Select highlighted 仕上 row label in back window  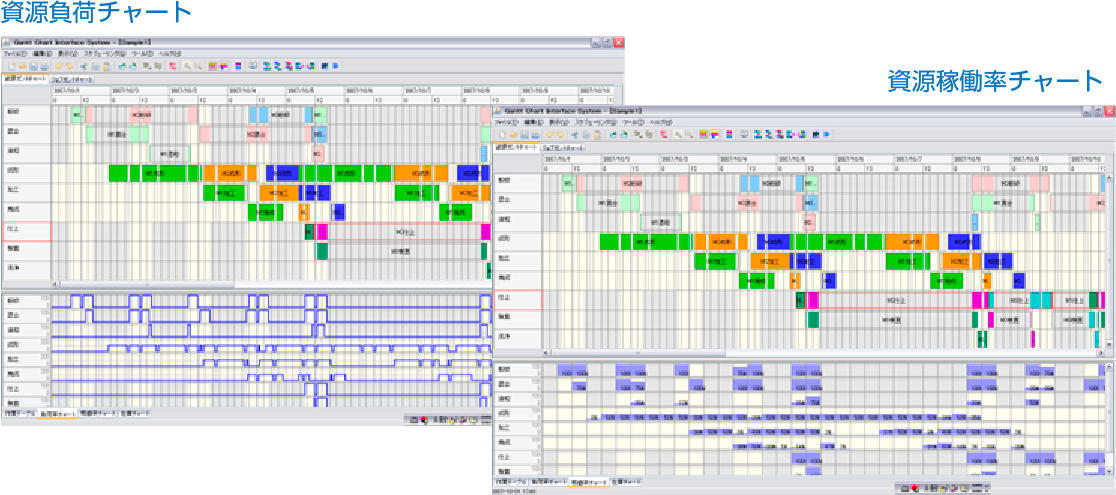tap(26, 231)
